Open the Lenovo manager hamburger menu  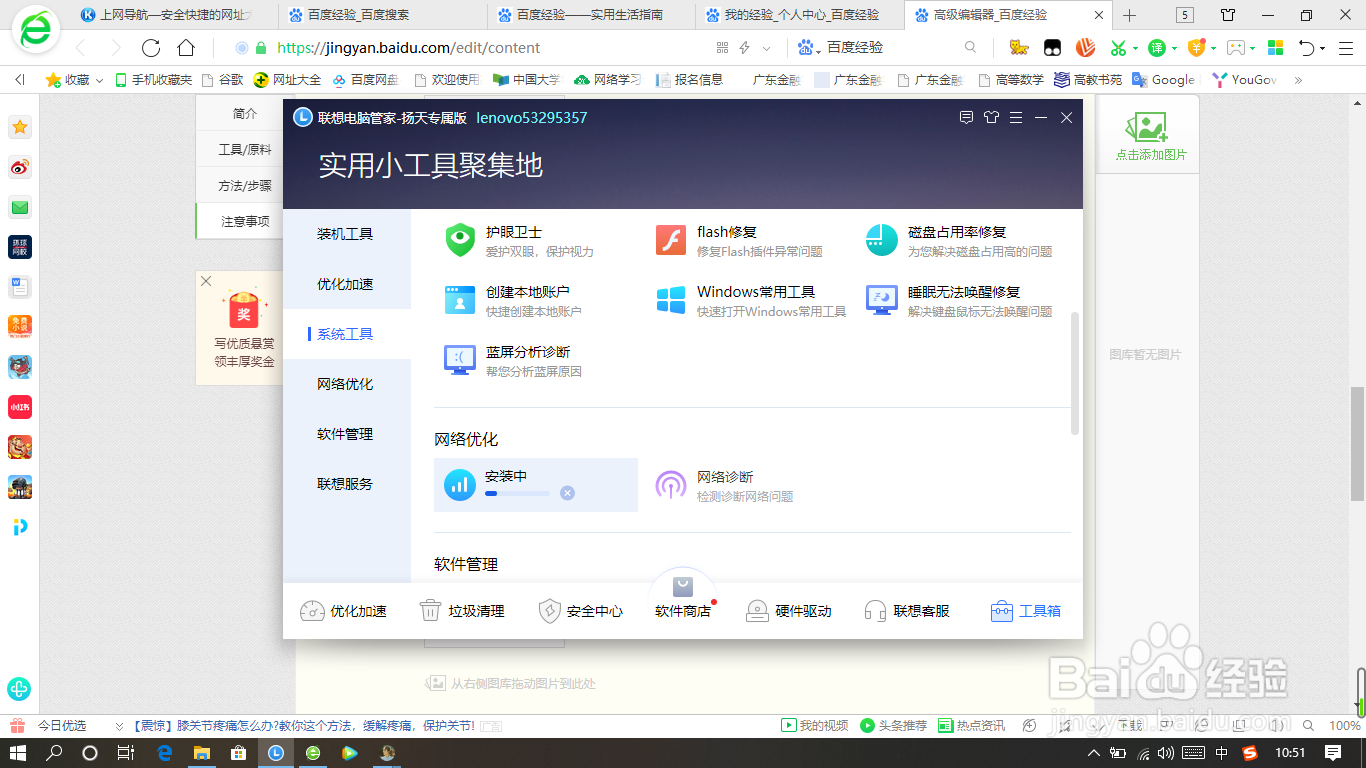tap(1016, 118)
